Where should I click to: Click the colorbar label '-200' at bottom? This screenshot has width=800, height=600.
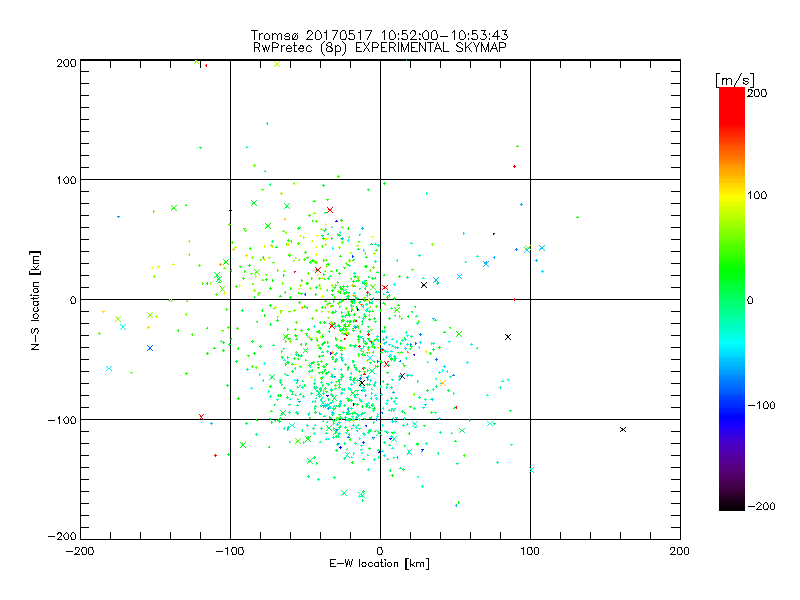[761, 506]
